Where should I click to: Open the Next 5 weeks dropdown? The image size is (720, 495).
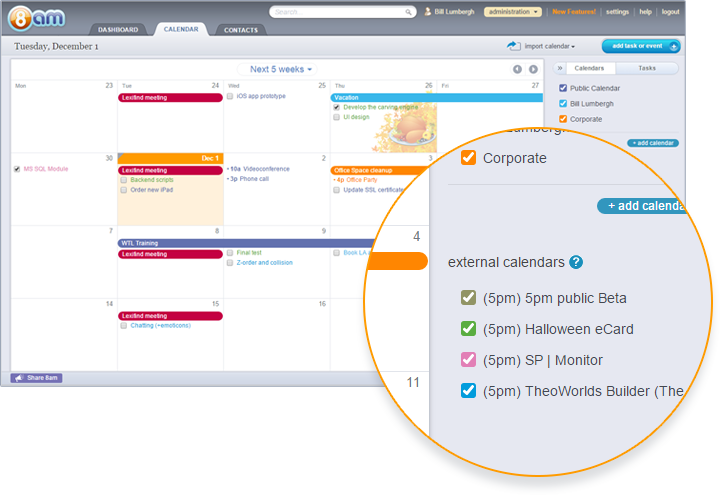coord(281,69)
